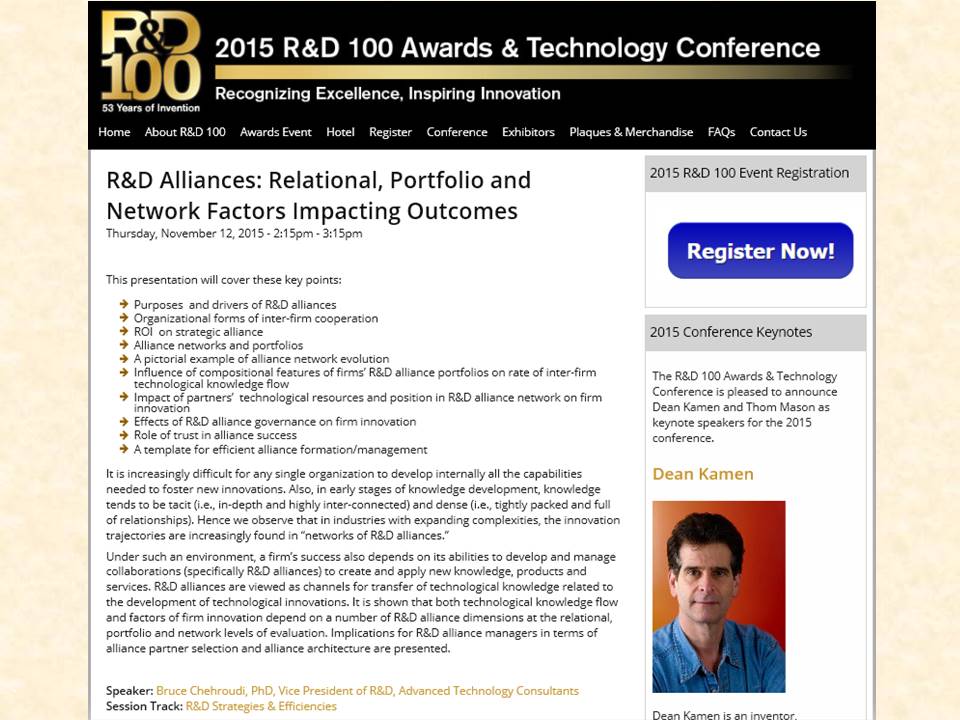Go to the Exhibitors page
This screenshot has height=720, width=960.
(528, 132)
